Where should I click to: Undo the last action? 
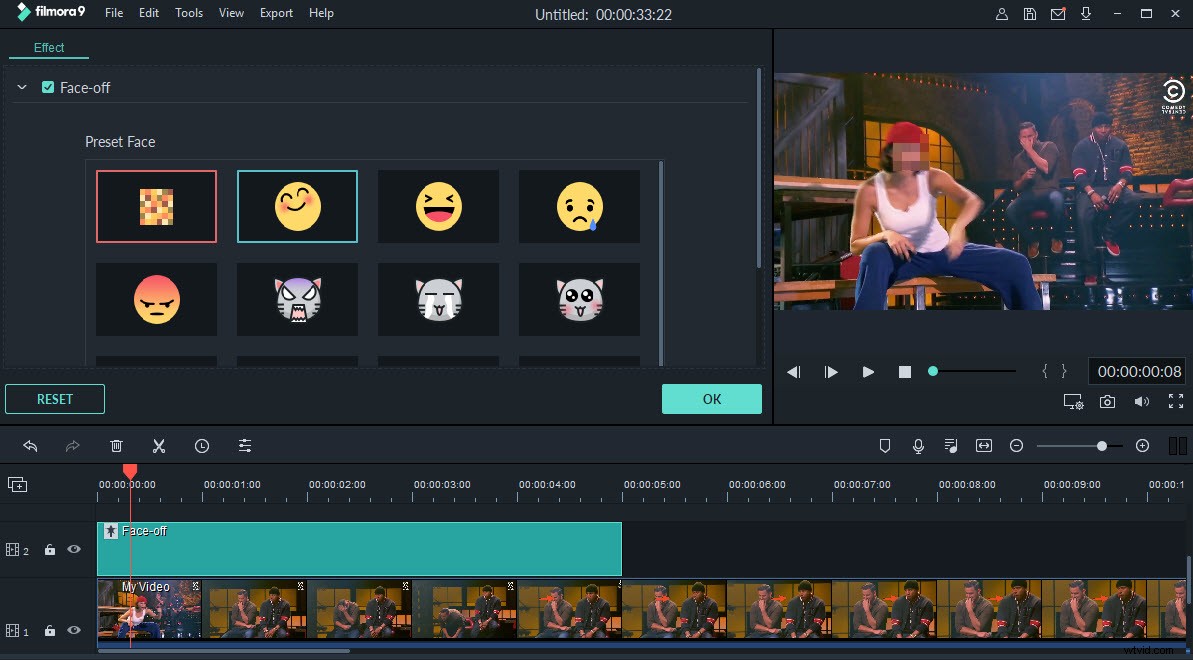(x=30, y=445)
